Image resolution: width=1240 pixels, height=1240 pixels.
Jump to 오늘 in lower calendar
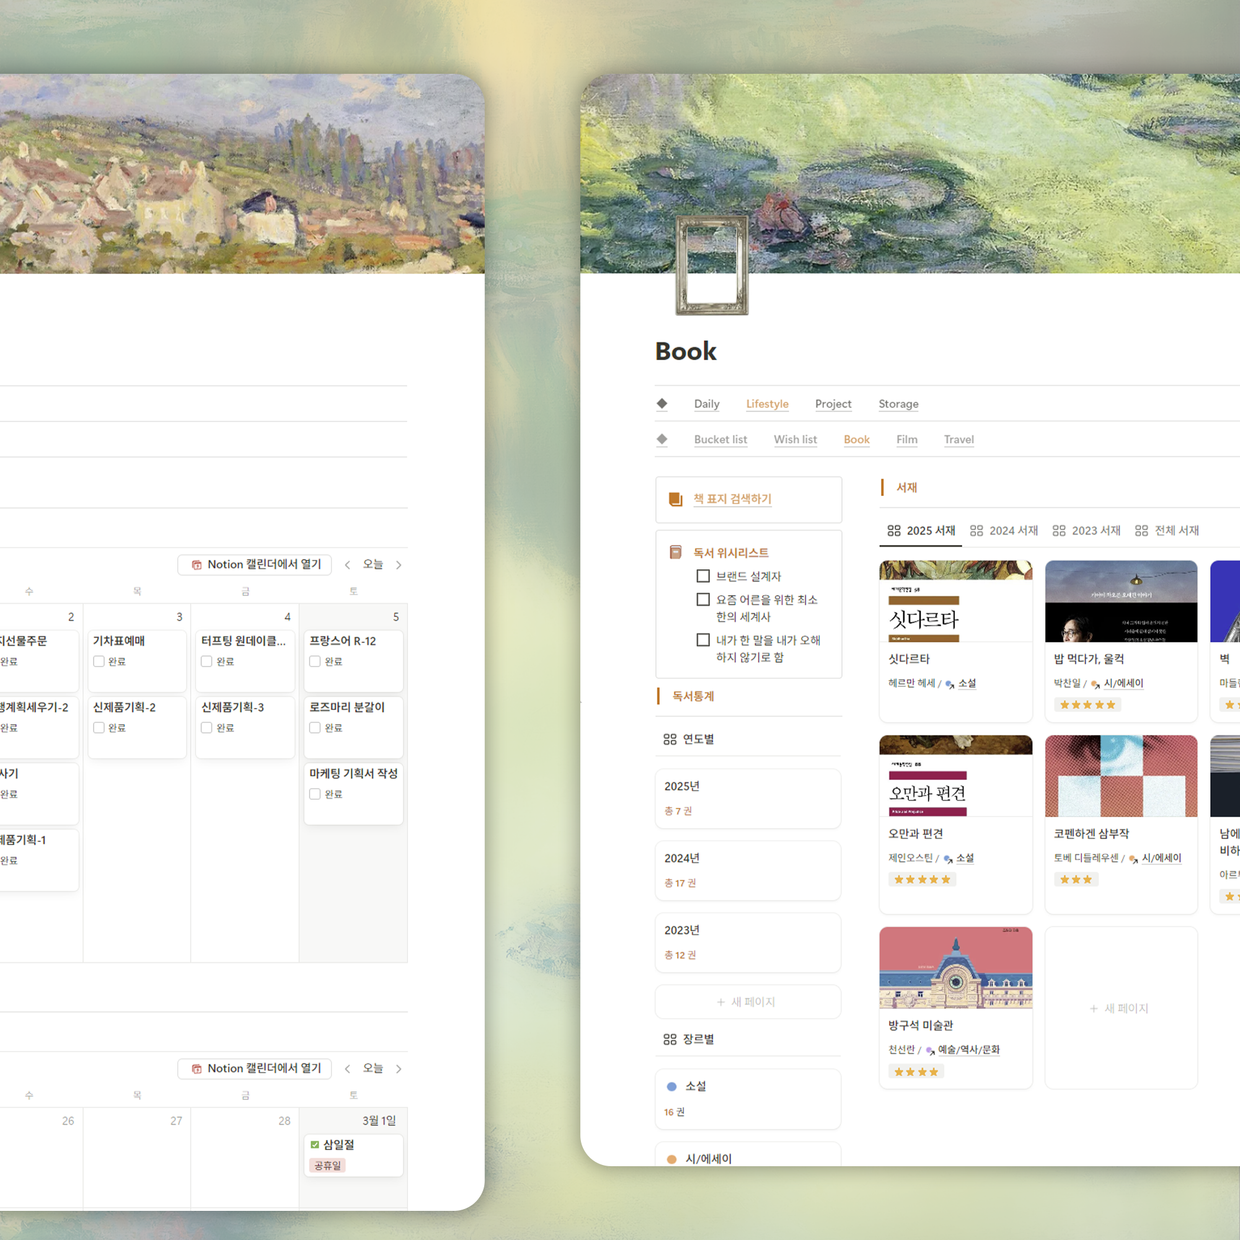tap(373, 1069)
